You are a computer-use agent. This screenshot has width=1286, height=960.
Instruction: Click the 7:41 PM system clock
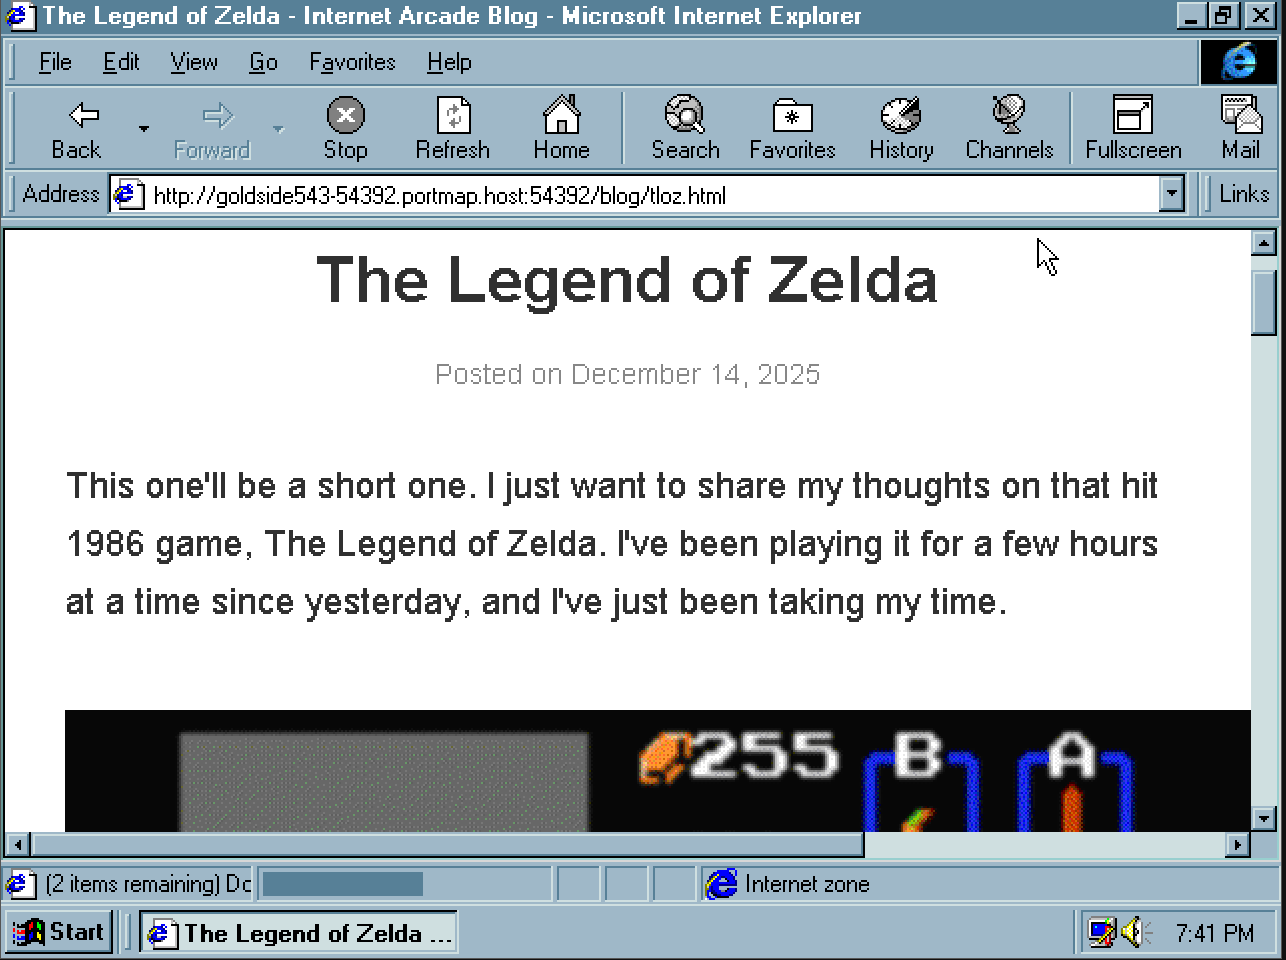1214,933
